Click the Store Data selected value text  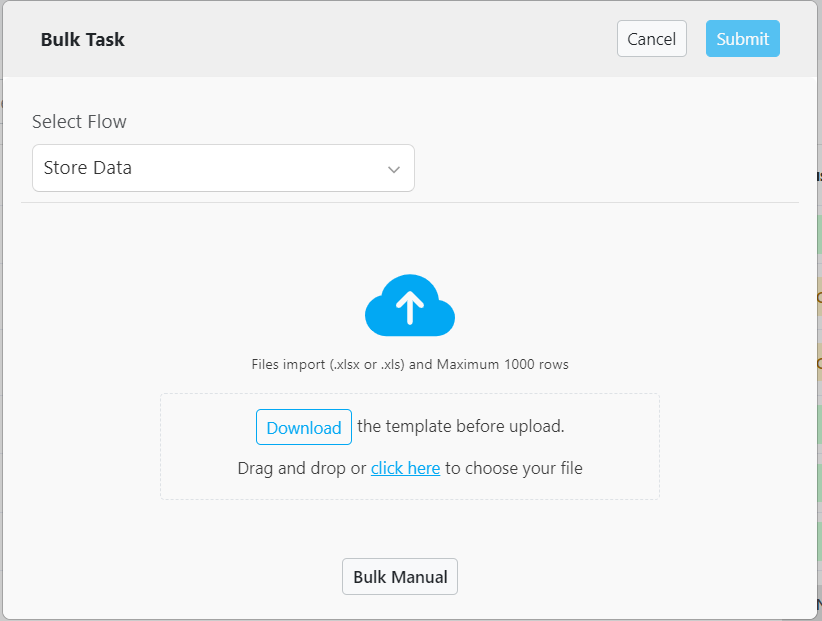[x=88, y=168]
